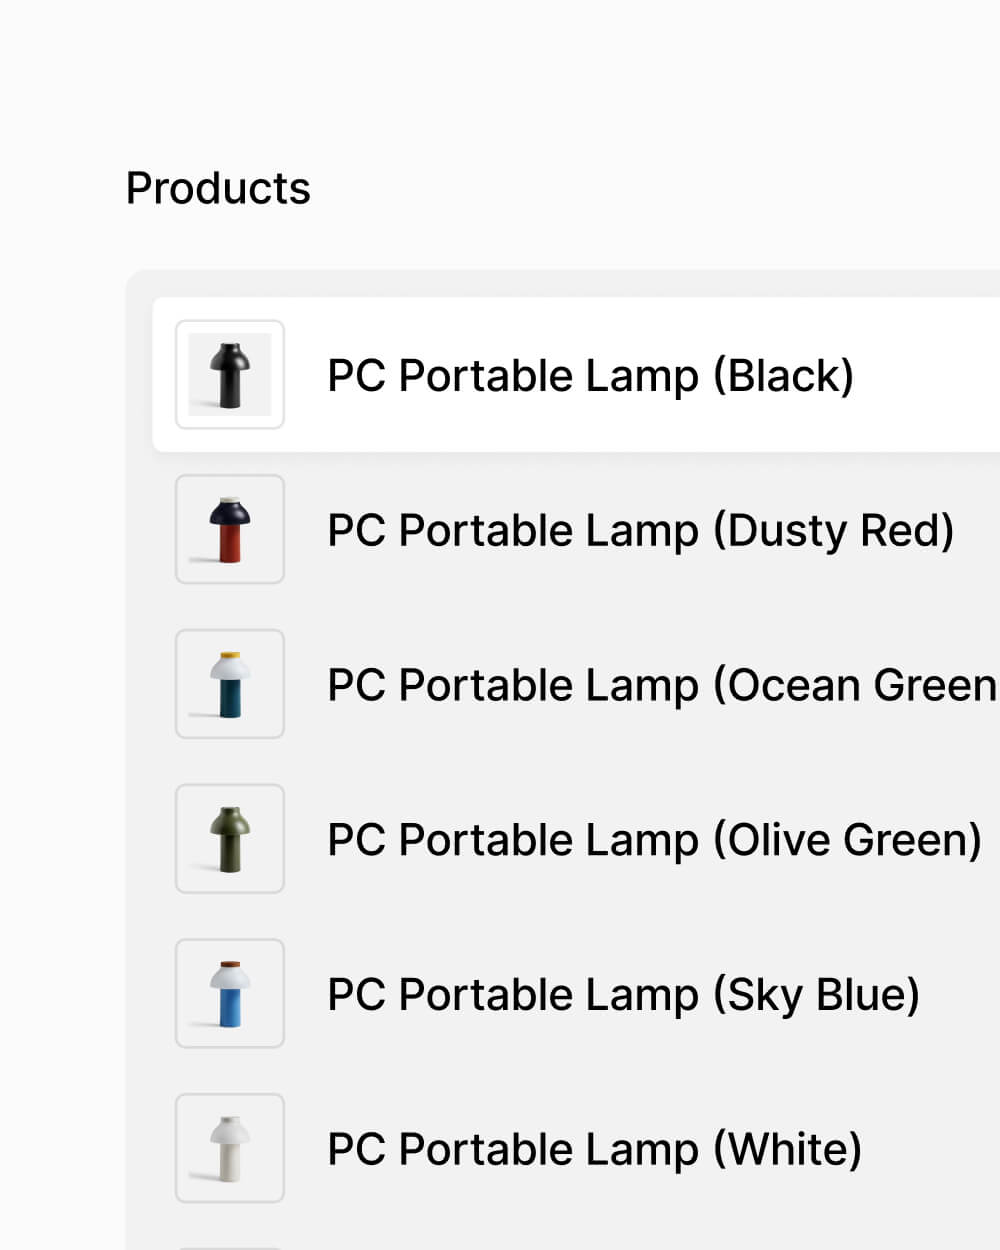The image size is (1000, 1250).
Task: Click the word "(Black)" in the first row
Action: (783, 376)
